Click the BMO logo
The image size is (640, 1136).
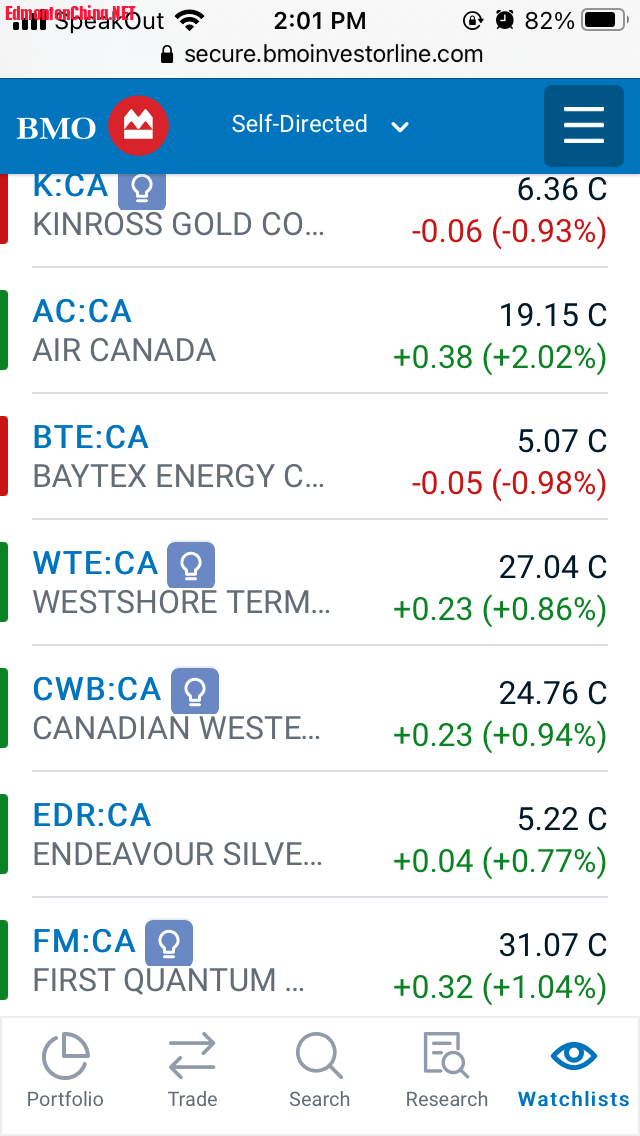pyautogui.click(x=93, y=126)
